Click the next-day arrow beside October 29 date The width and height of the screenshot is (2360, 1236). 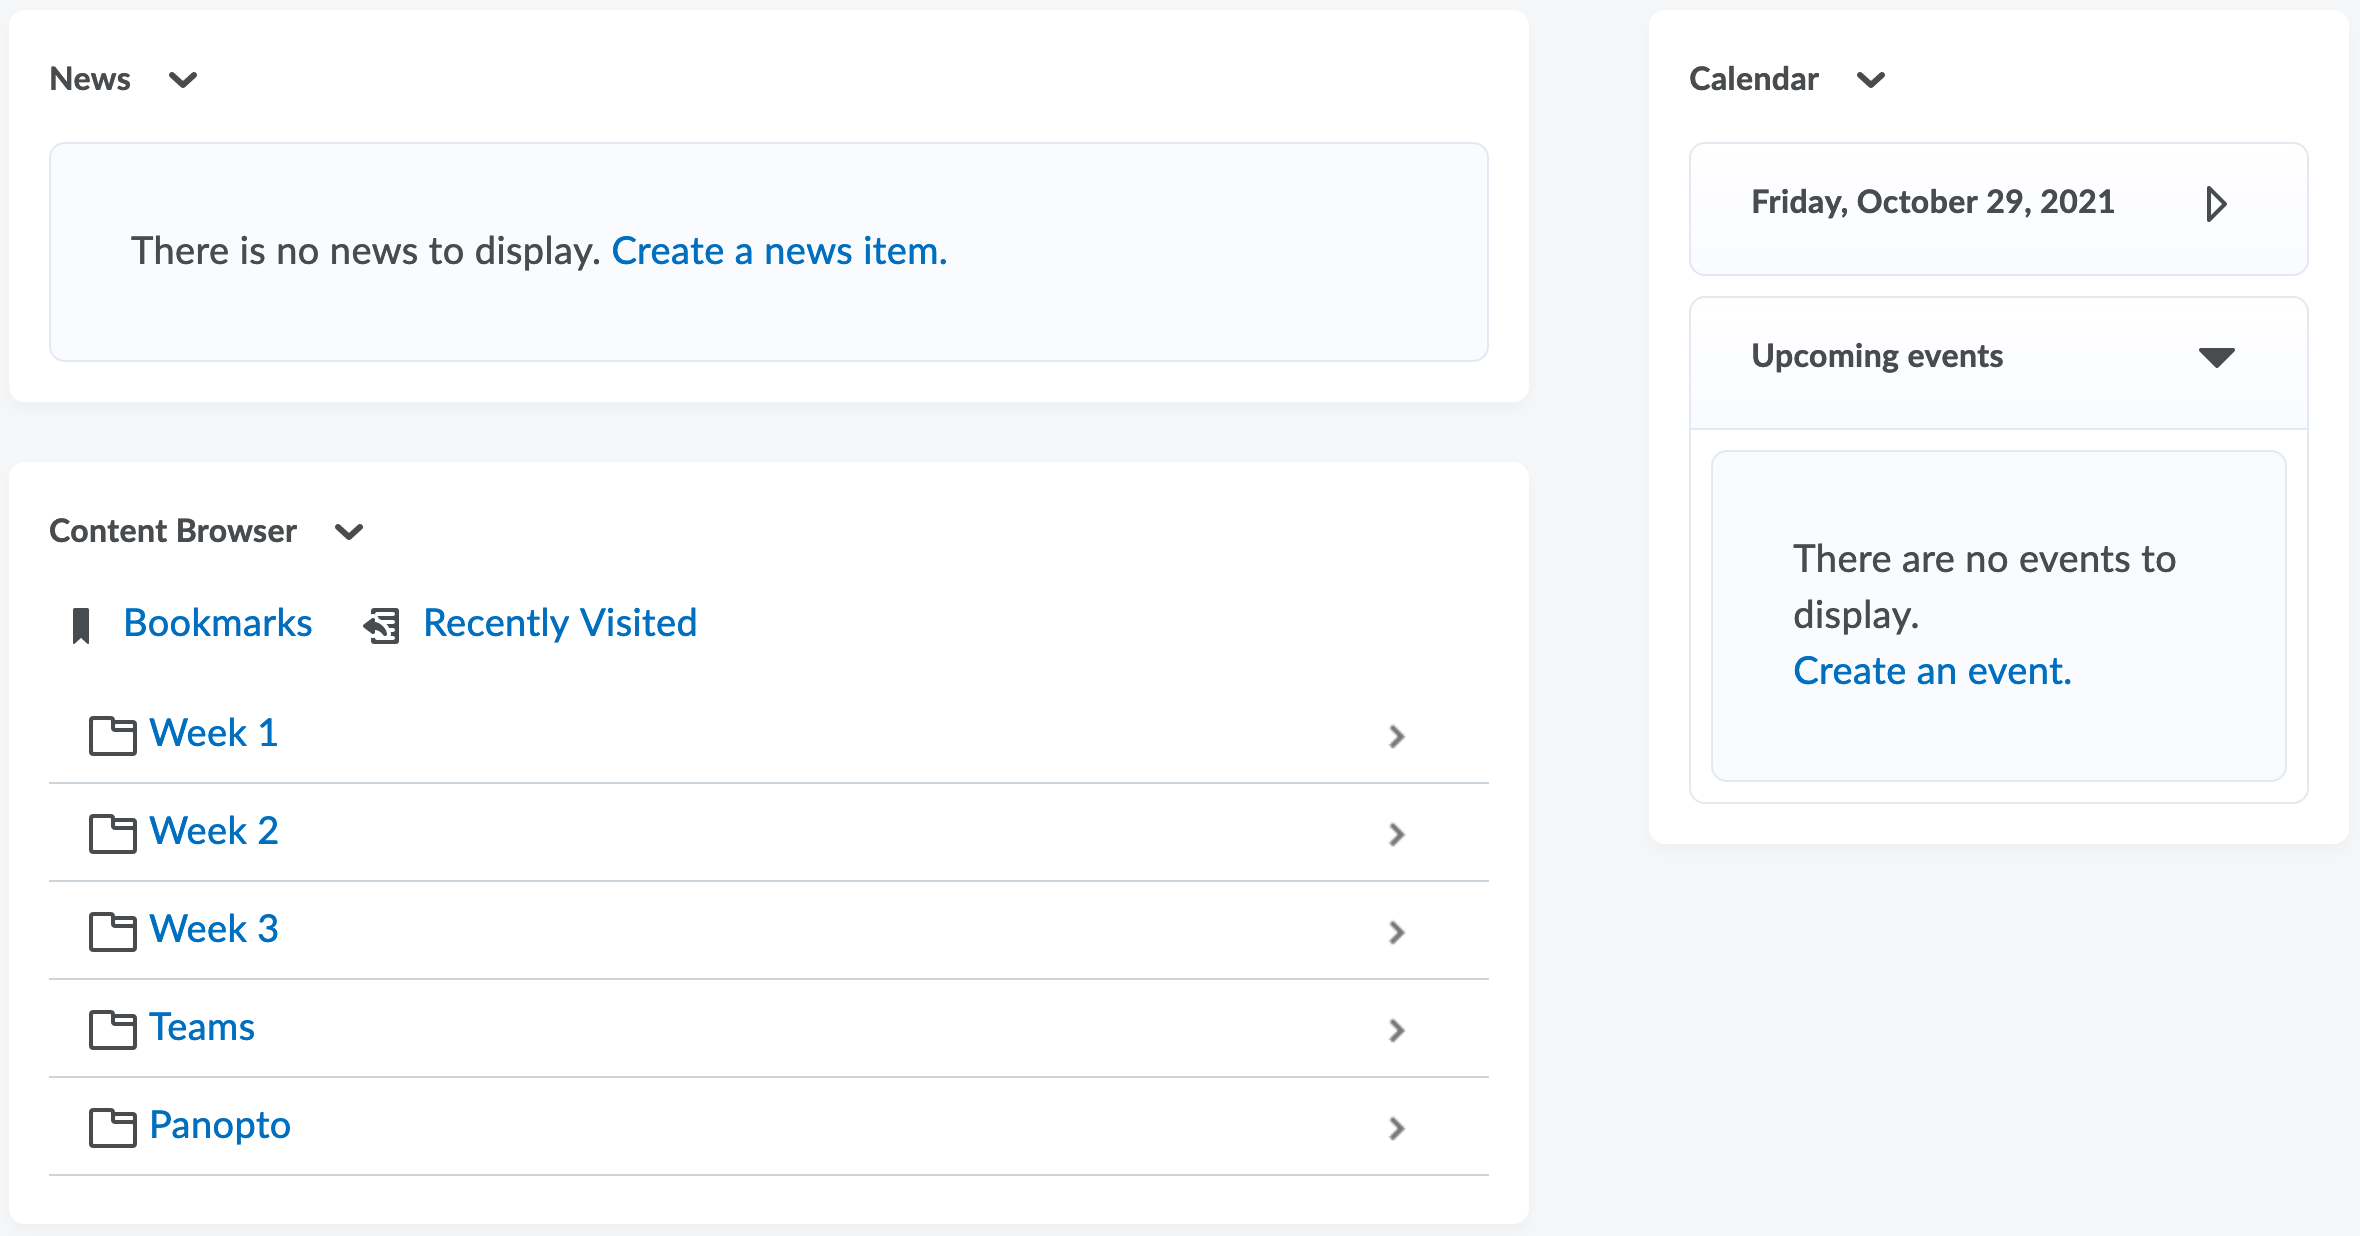pyautogui.click(x=2217, y=204)
